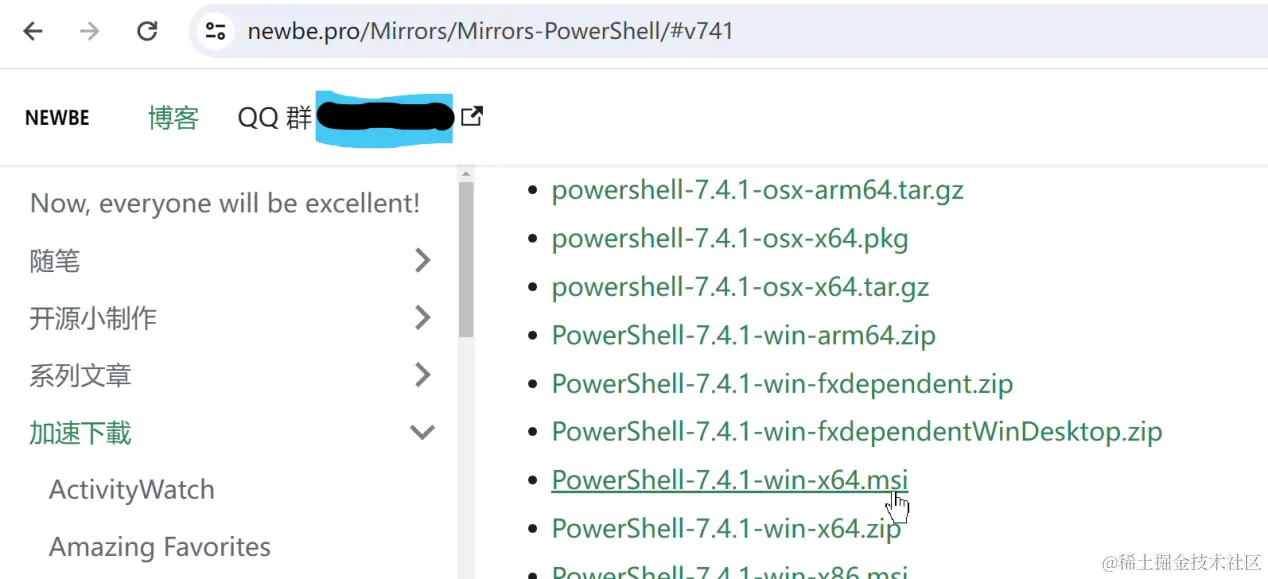Open the NEWBE home logo

pos(57,118)
